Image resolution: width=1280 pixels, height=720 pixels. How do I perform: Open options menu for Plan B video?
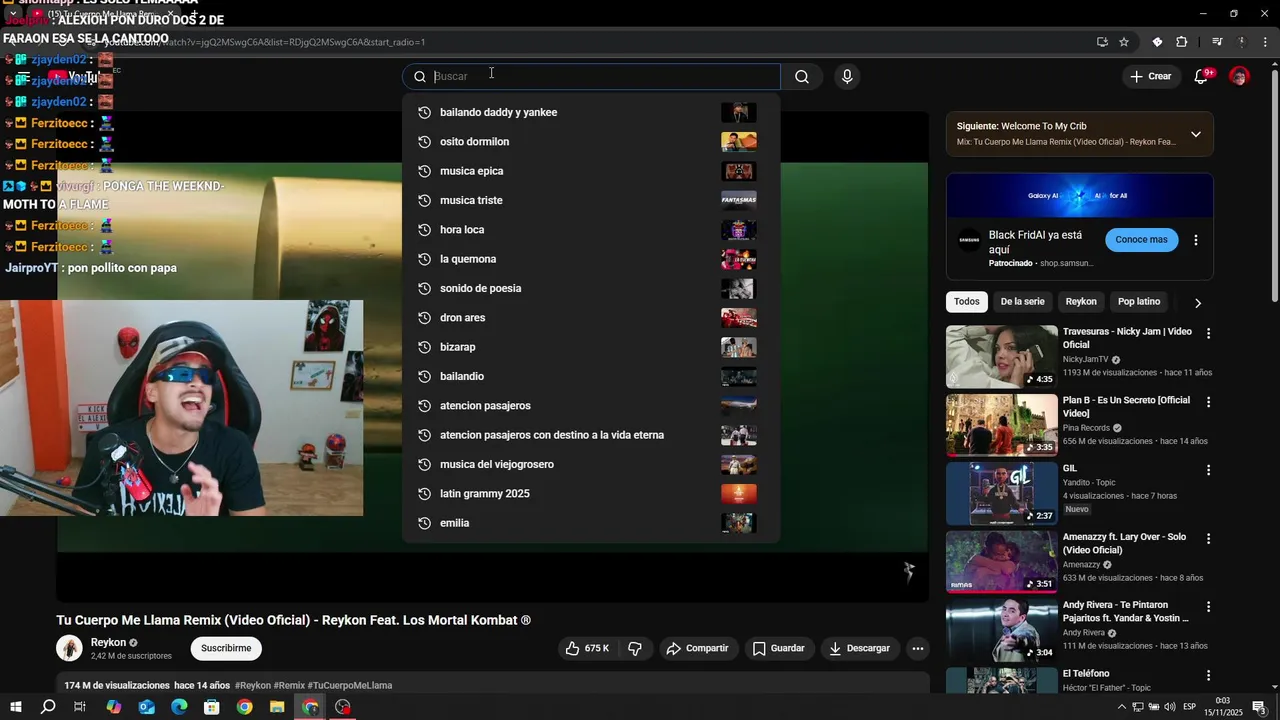pos(1208,402)
